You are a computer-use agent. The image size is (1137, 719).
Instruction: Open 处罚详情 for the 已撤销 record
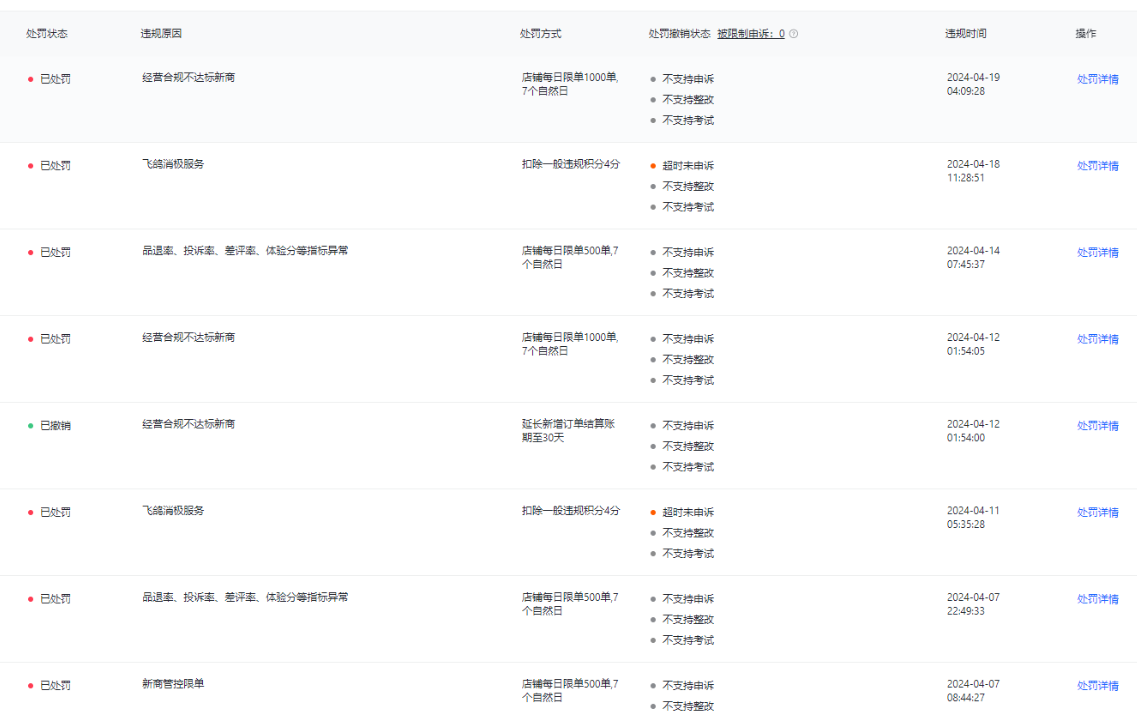click(1097, 426)
